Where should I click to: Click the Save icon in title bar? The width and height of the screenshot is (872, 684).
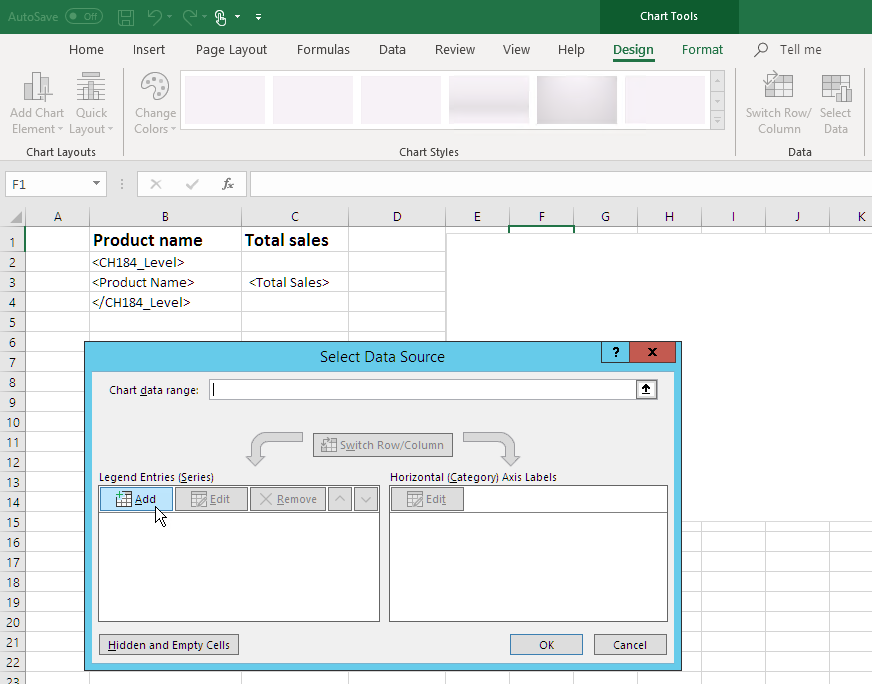click(x=126, y=17)
